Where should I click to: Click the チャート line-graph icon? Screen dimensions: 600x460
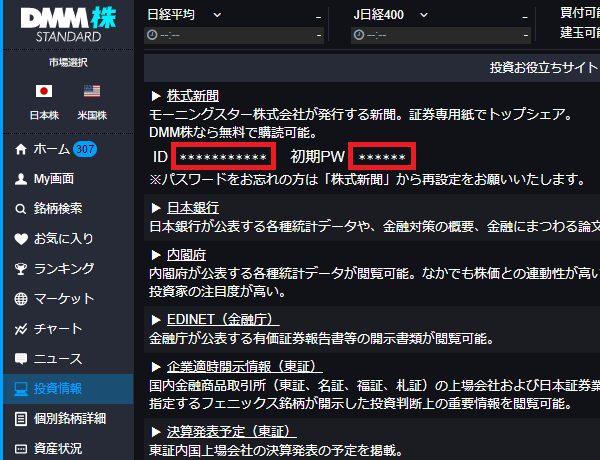(x=21, y=329)
